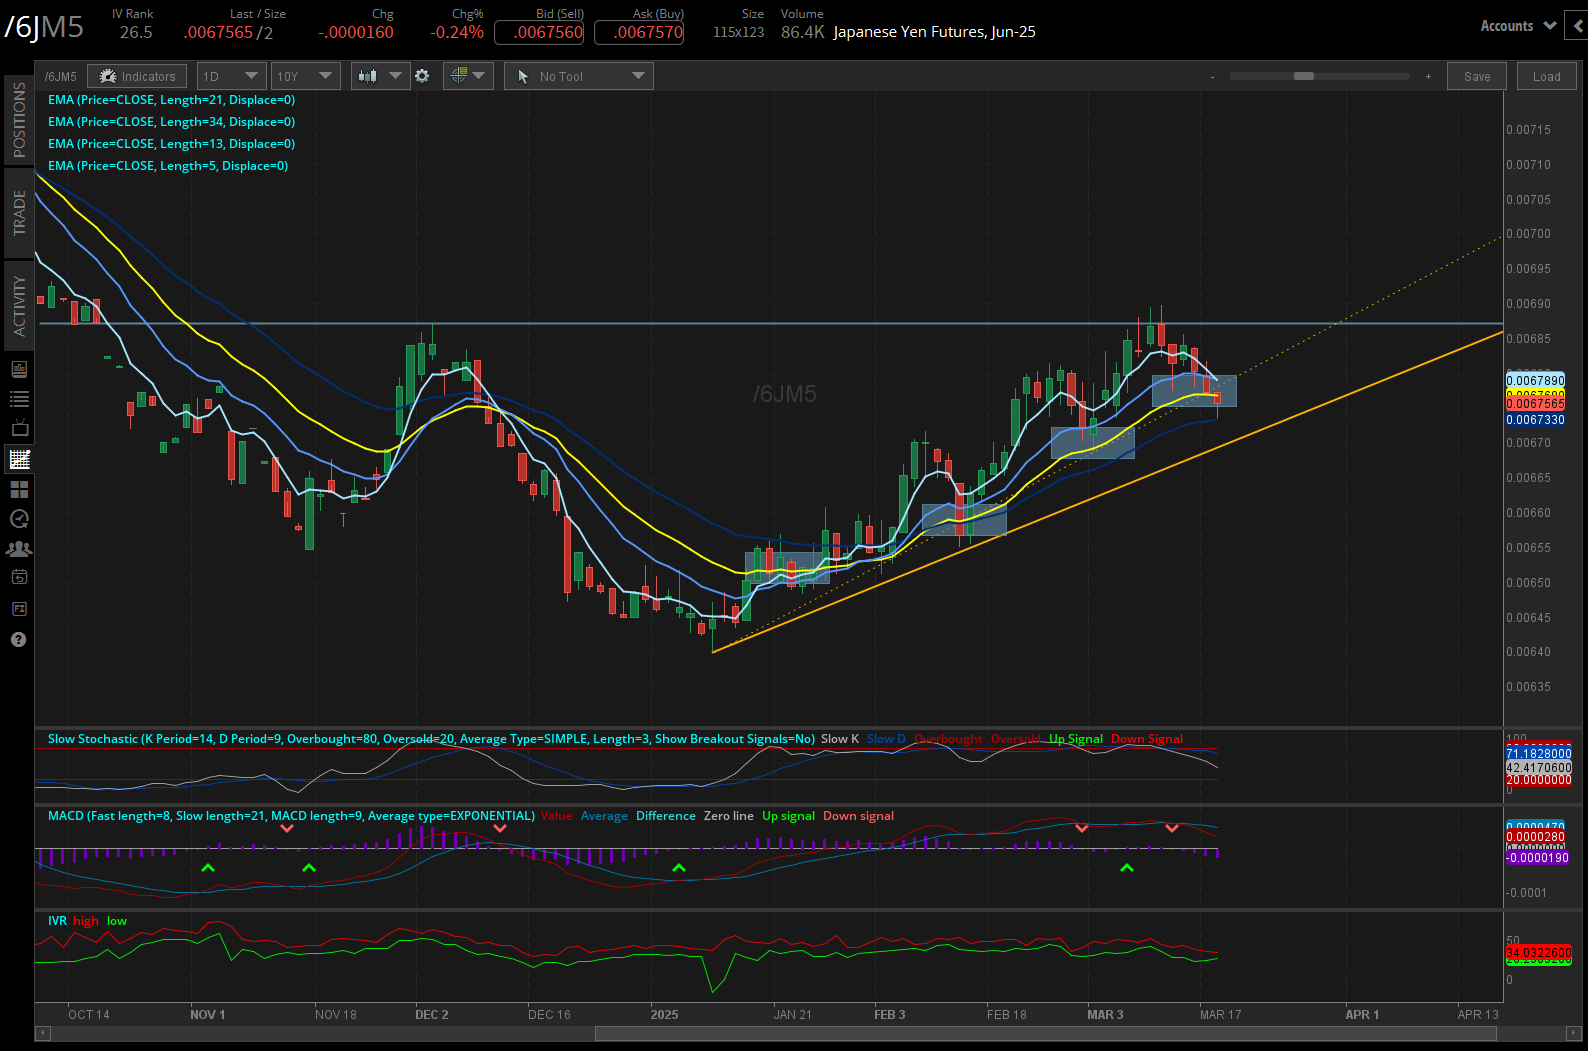The image size is (1588, 1051).
Task: Expand the 1D aggregation dropdown
Action: [231, 76]
